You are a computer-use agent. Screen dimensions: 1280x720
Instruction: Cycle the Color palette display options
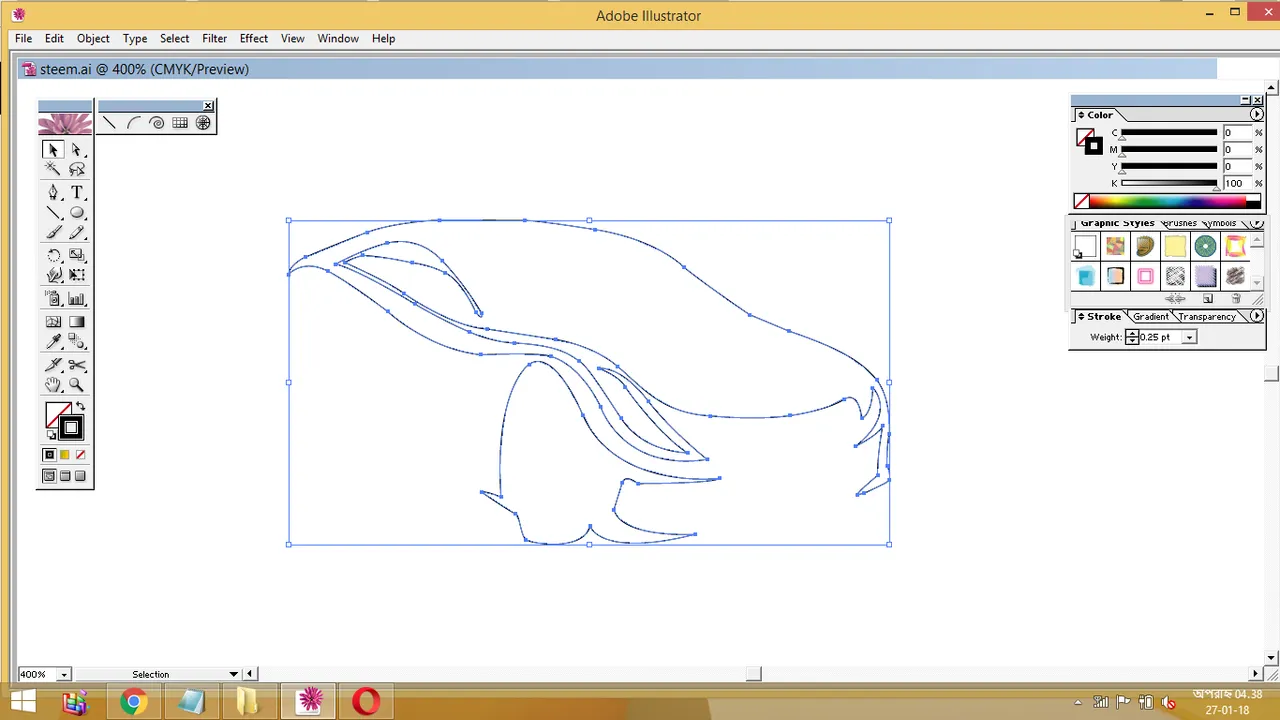pyautogui.click(x=1081, y=115)
